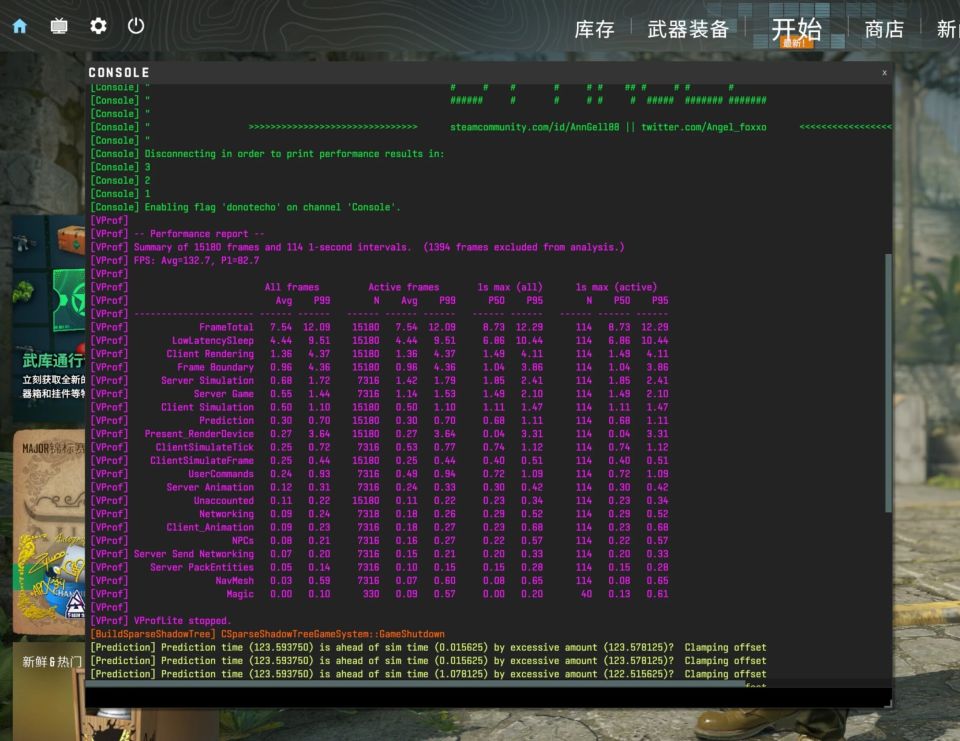
Task: Select the 开始 play tab
Action: [796, 29]
